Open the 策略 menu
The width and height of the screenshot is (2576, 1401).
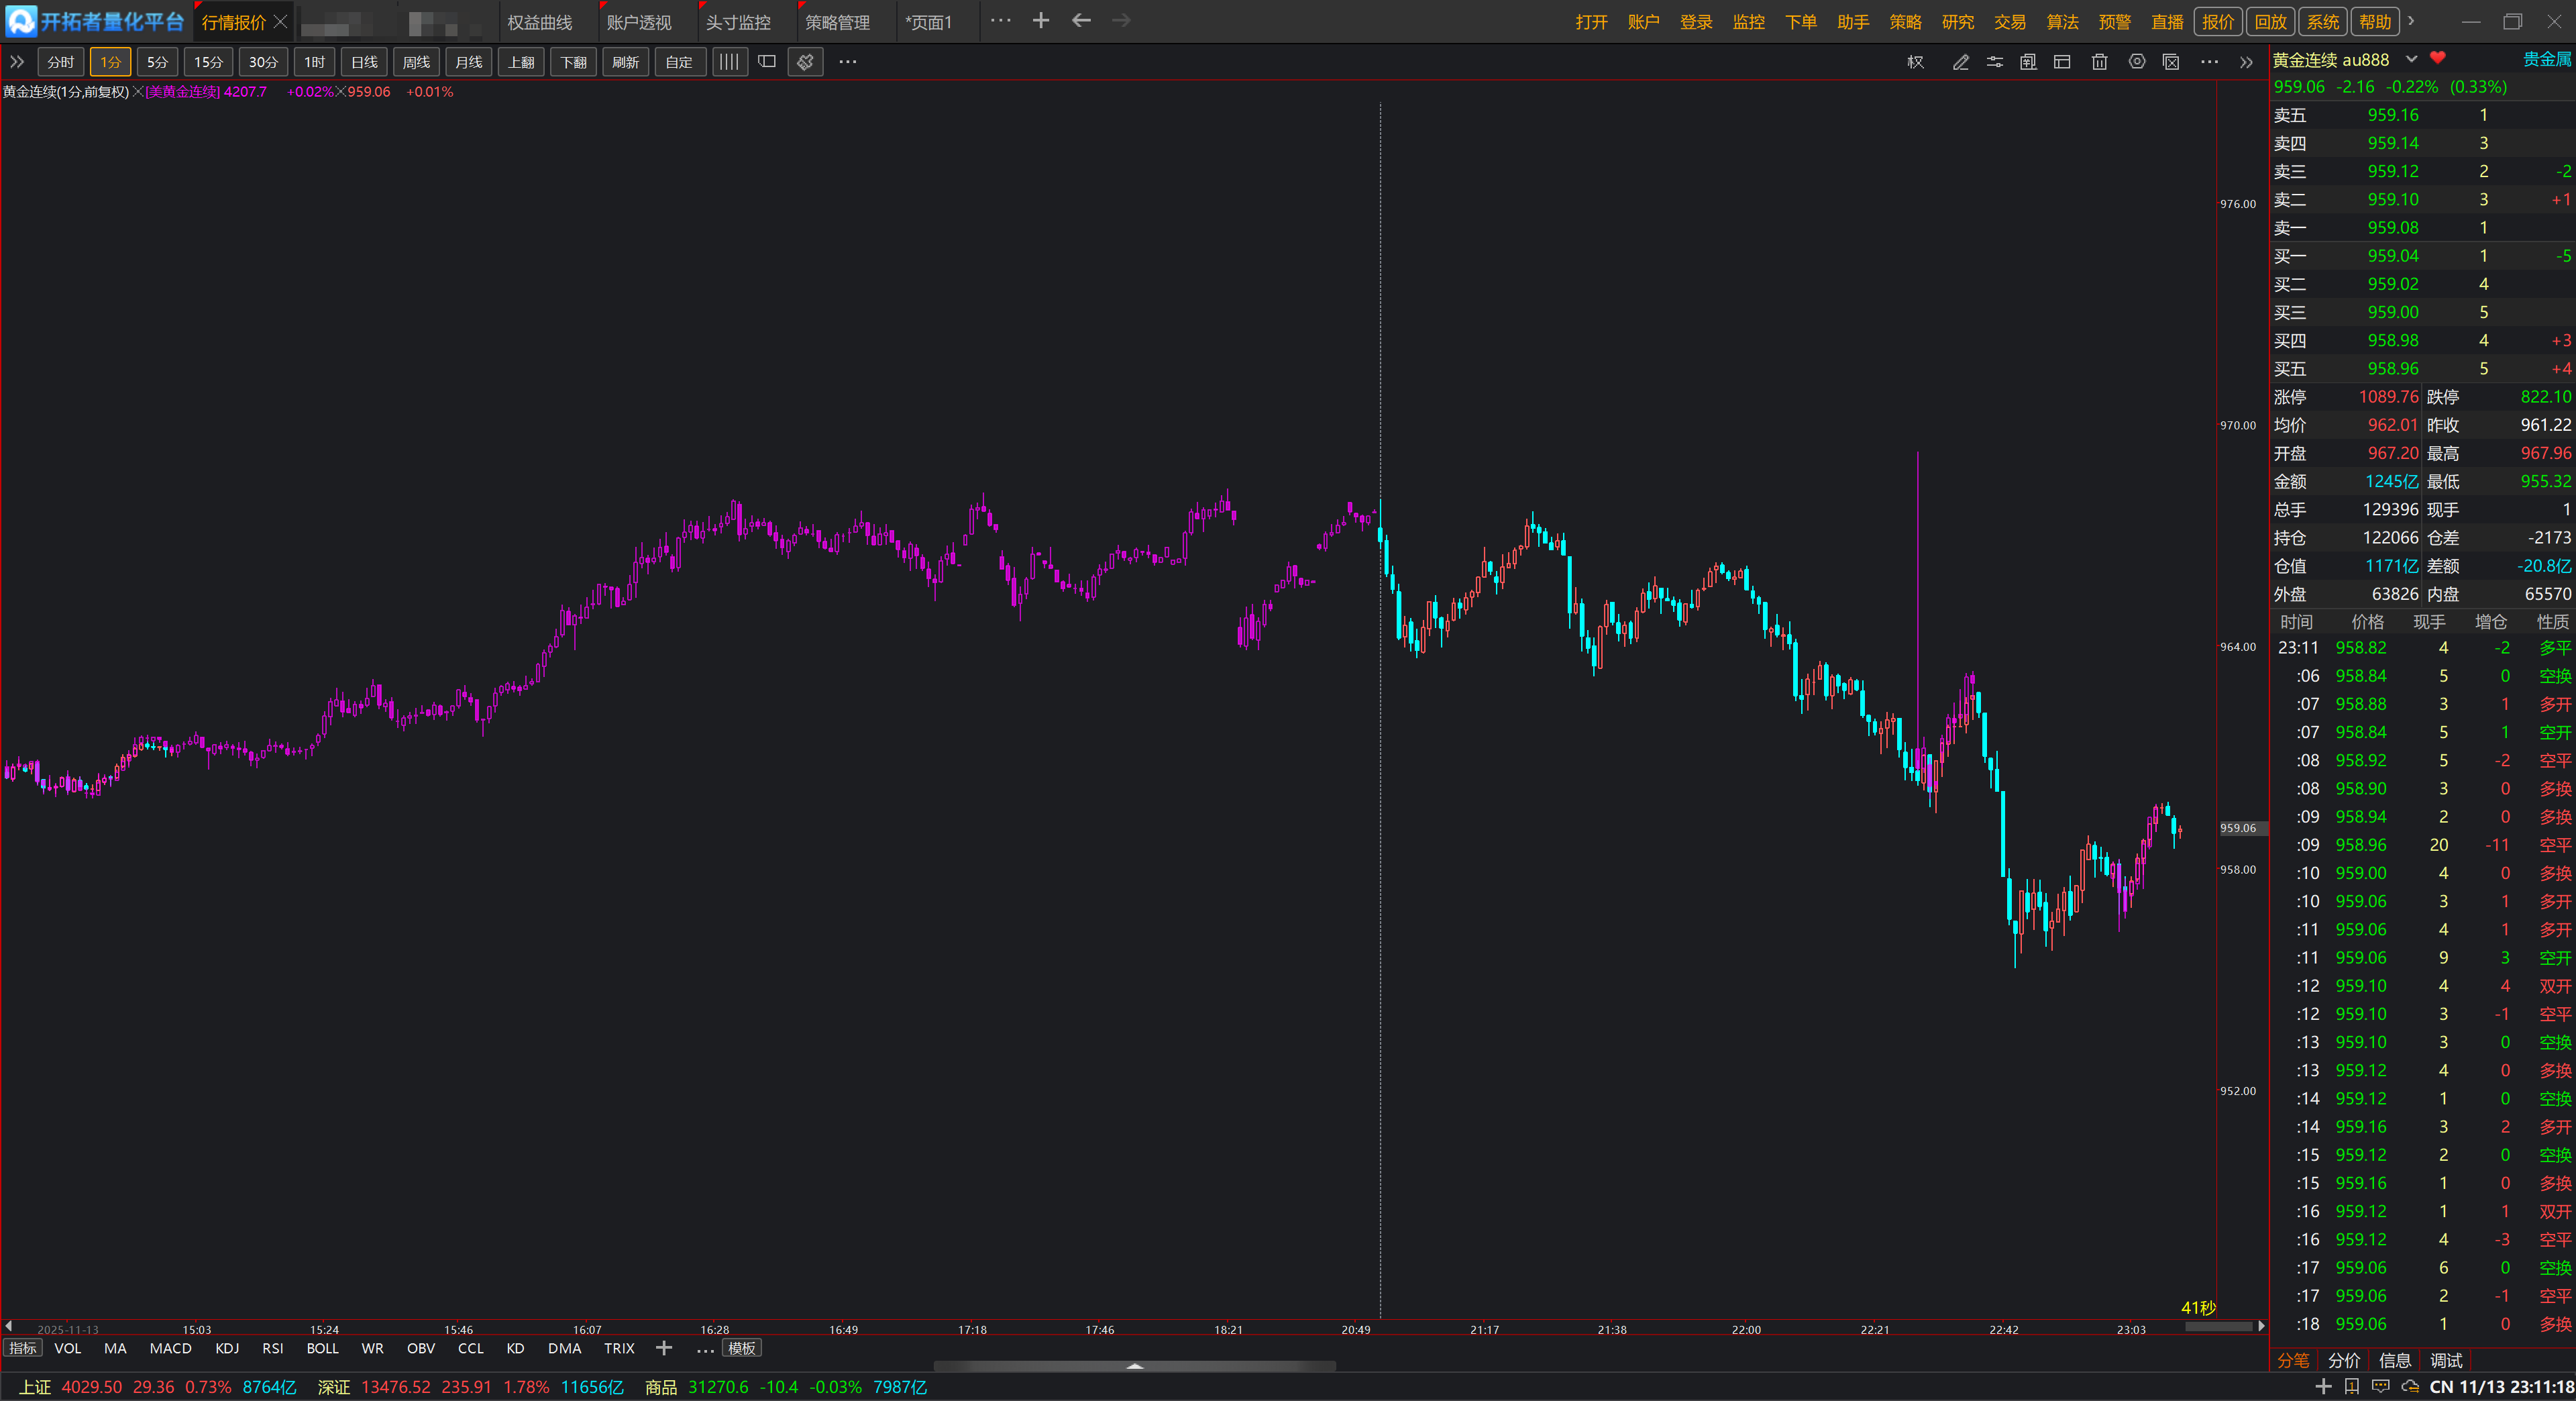[1904, 22]
